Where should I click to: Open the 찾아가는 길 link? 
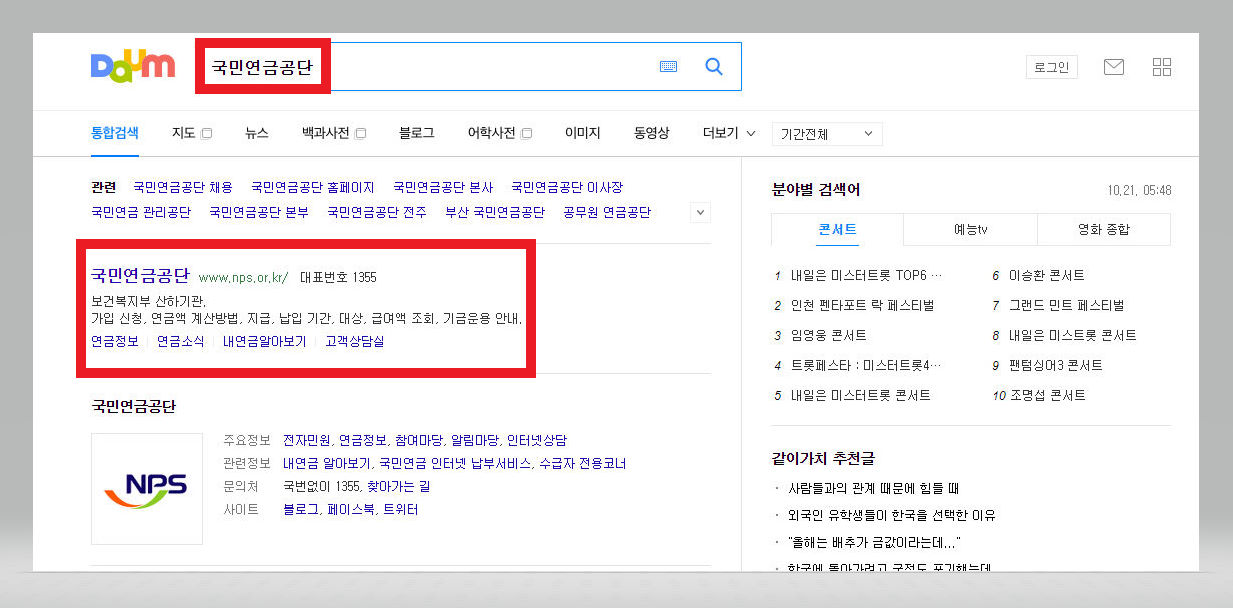[398, 486]
